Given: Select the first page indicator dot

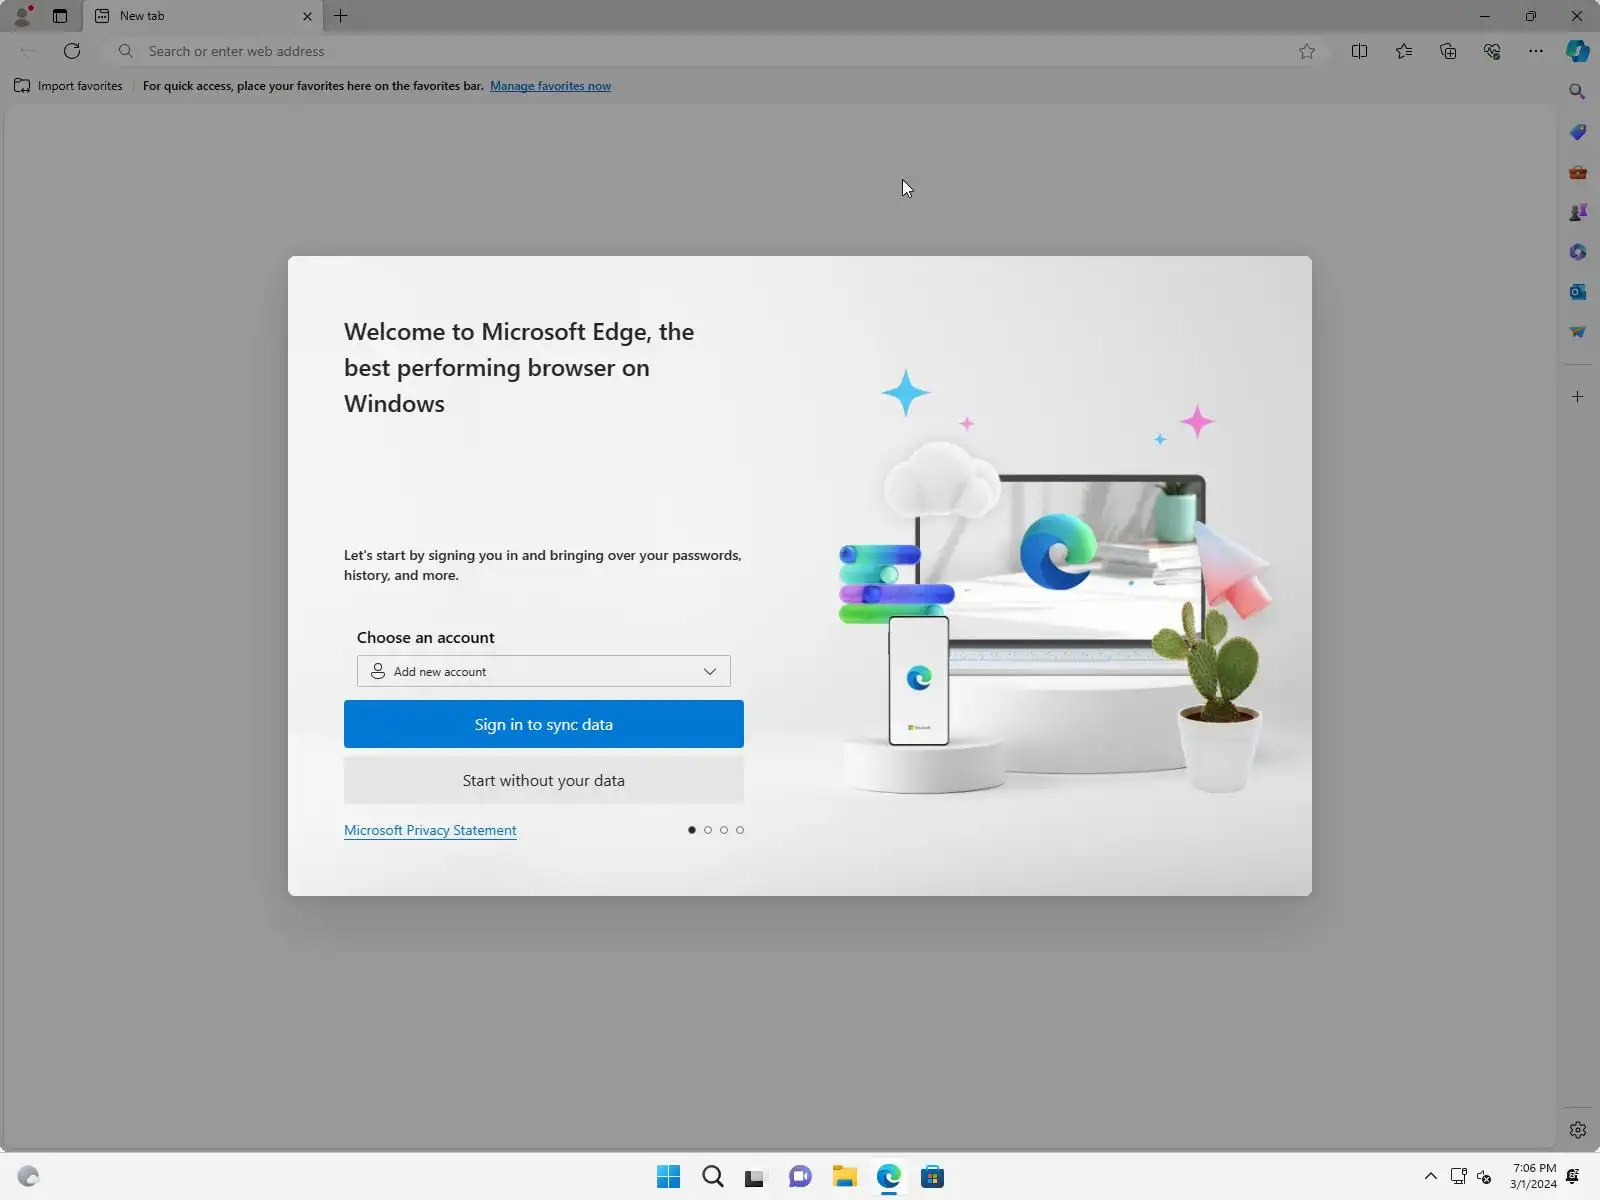Looking at the screenshot, I should tap(692, 830).
